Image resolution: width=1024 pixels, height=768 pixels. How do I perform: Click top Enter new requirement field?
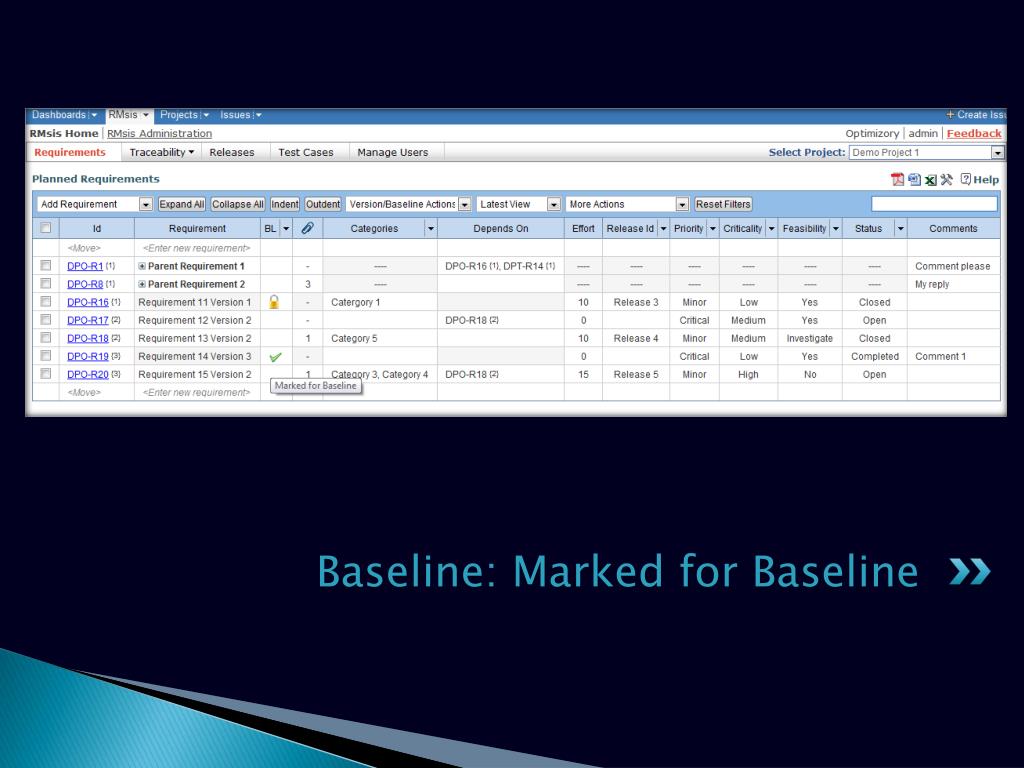coord(197,248)
